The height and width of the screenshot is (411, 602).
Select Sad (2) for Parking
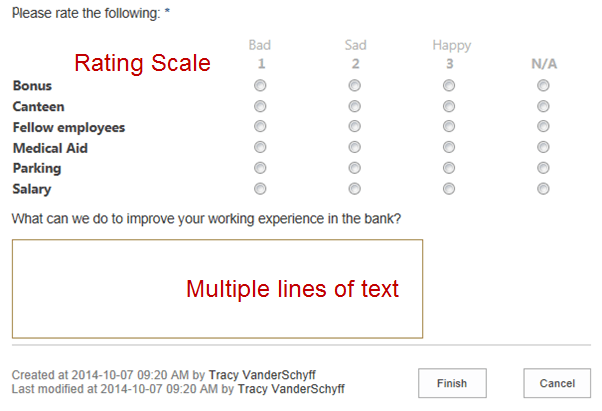click(x=355, y=168)
